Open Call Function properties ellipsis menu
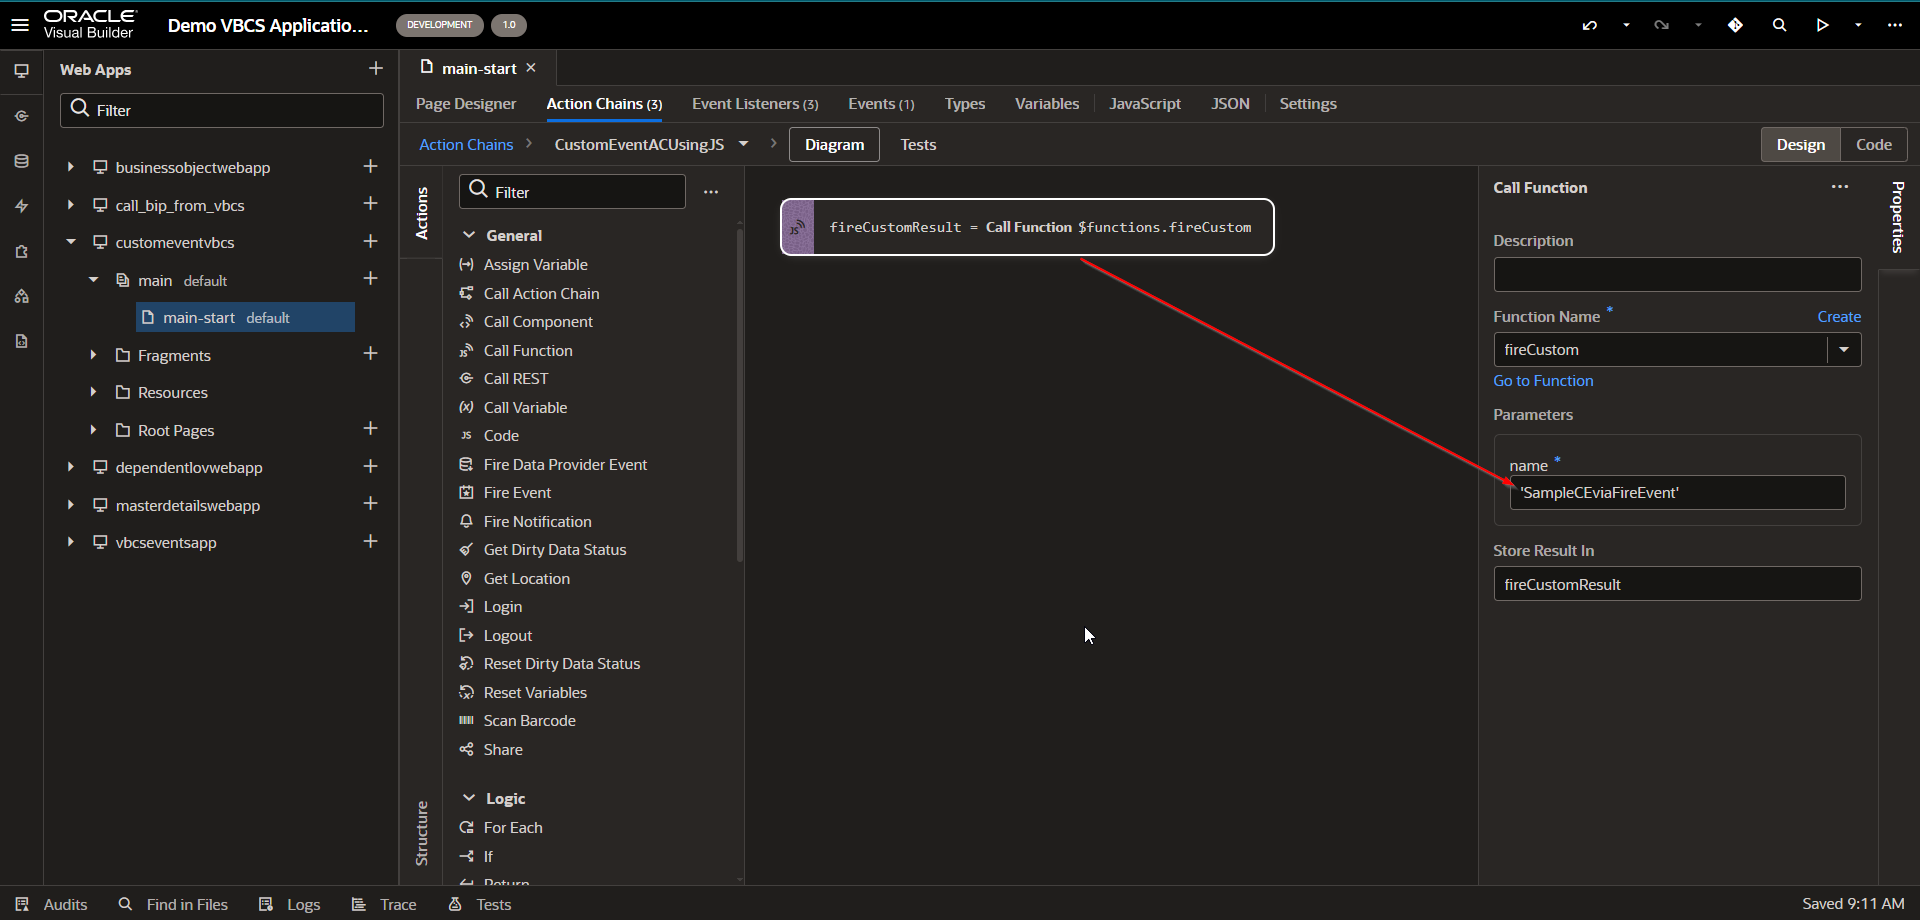This screenshot has height=920, width=1920. coord(1840,187)
